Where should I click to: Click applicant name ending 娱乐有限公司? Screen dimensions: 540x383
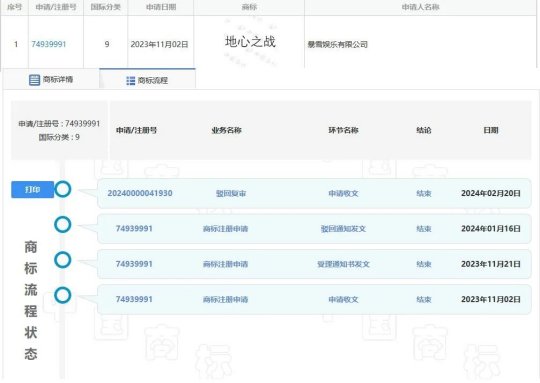[x=338, y=44]
